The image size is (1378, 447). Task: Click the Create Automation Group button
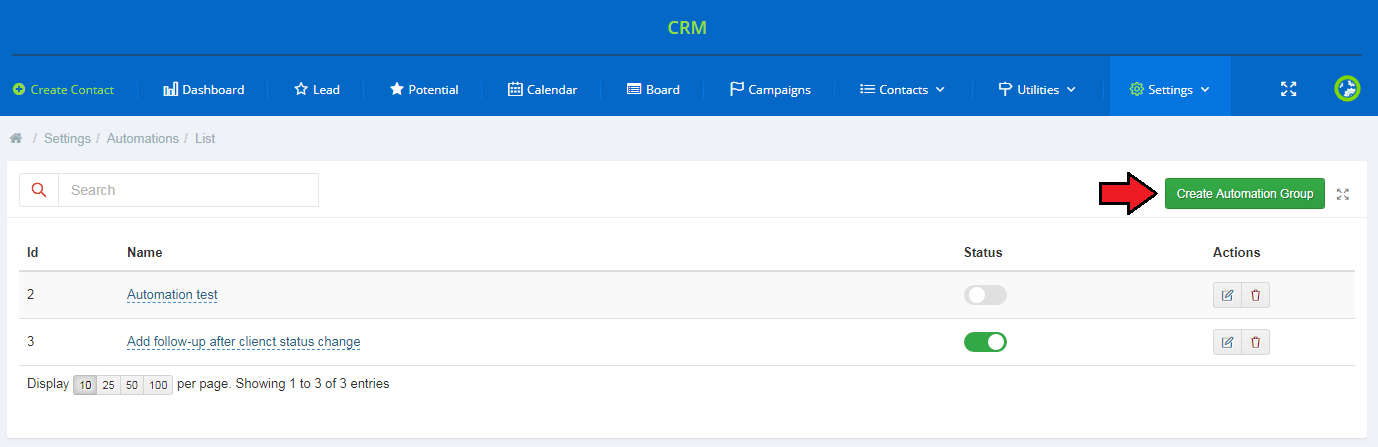coord(1245,194)
